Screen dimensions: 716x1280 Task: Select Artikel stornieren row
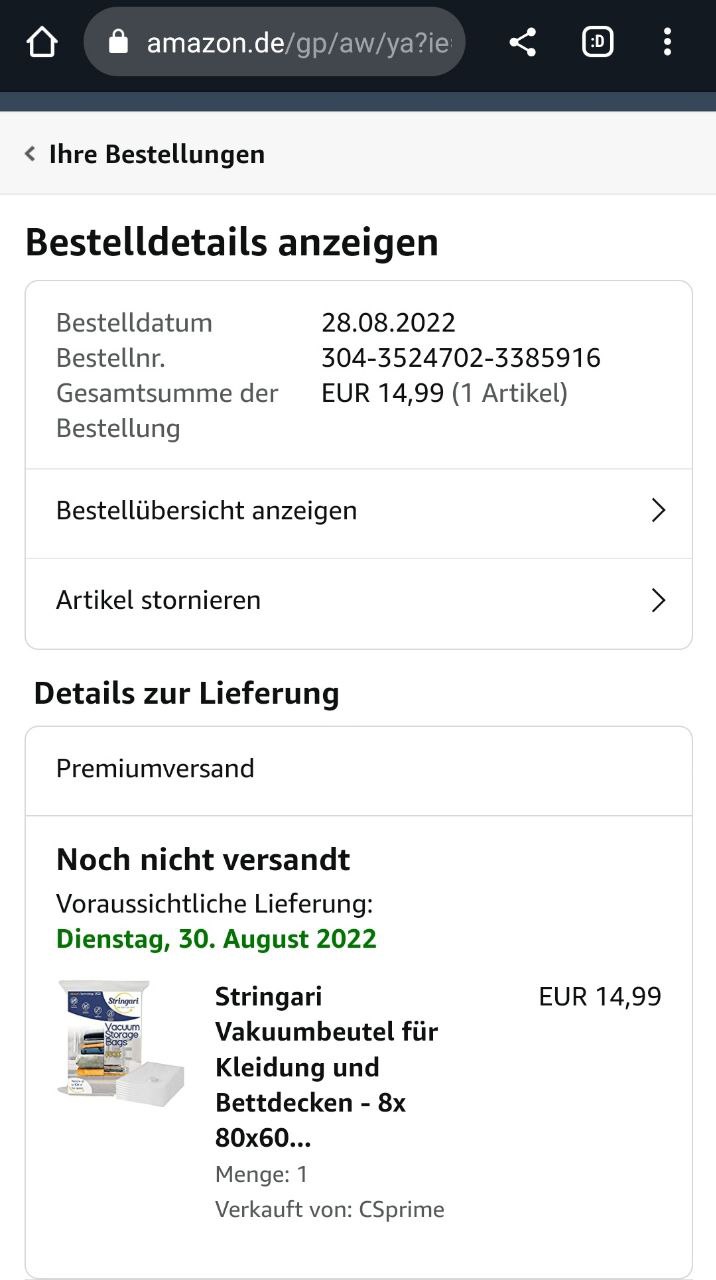[x=358, y=602]
